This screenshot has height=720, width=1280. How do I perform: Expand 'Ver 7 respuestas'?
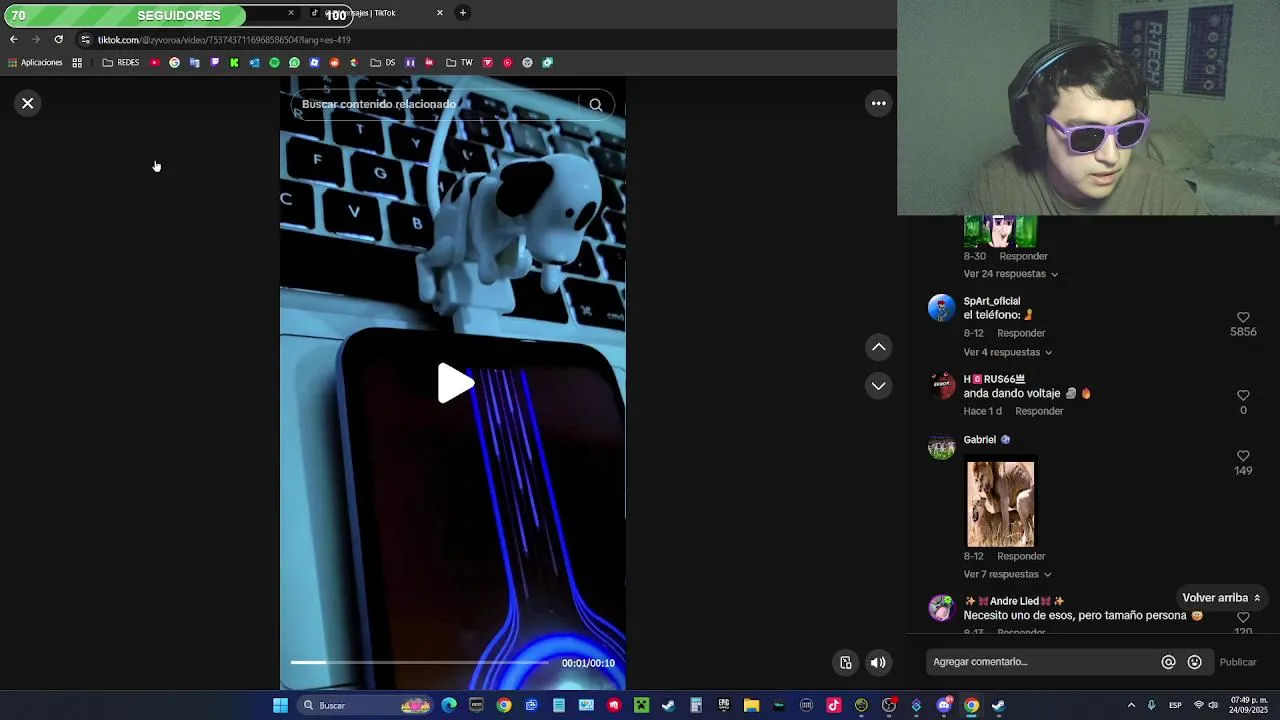(1007, 574)
